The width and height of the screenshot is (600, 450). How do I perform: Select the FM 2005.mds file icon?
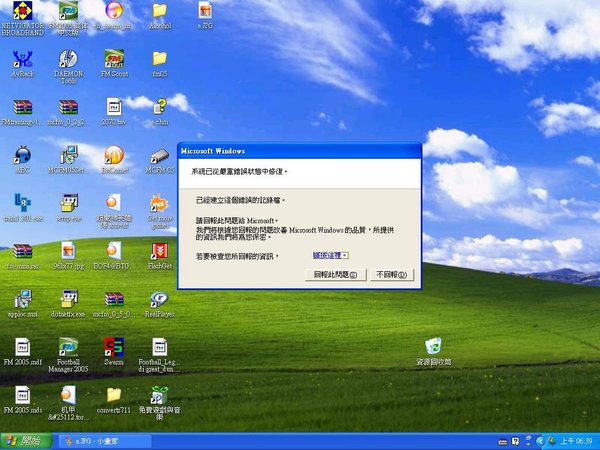23,395
